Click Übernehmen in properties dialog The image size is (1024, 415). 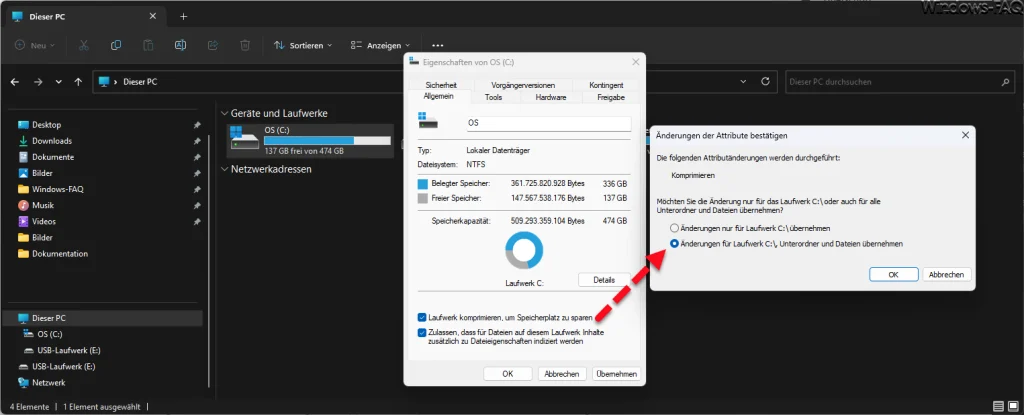point(616,374)
